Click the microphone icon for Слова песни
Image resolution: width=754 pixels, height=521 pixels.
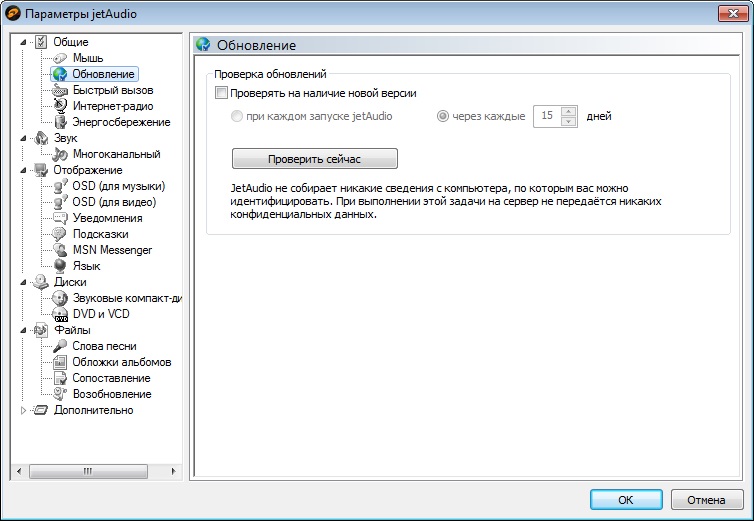click(60, 346)
